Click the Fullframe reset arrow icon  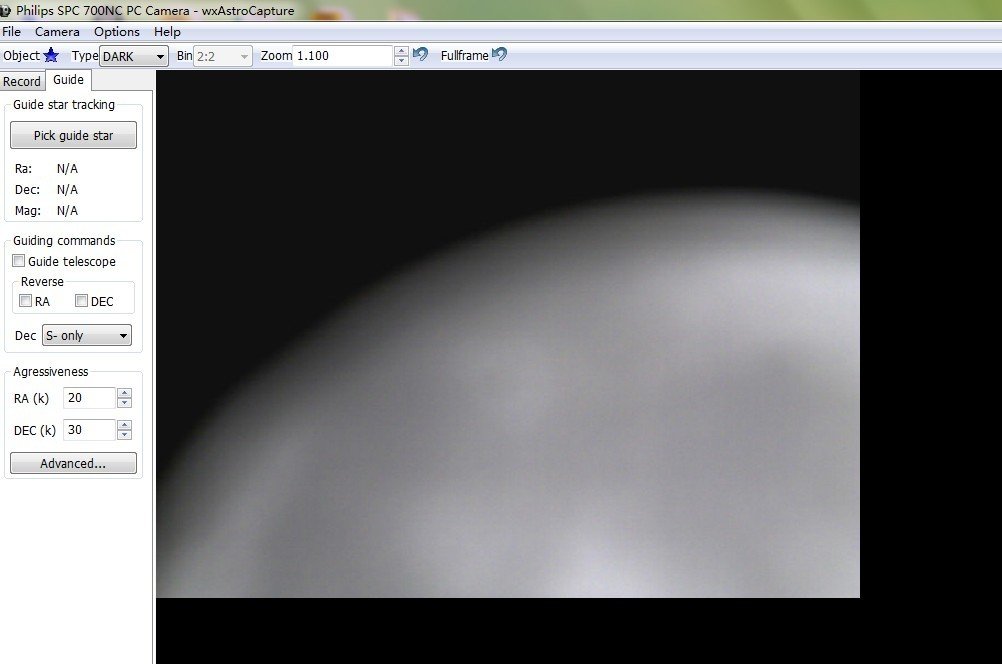tap(500, 54)
